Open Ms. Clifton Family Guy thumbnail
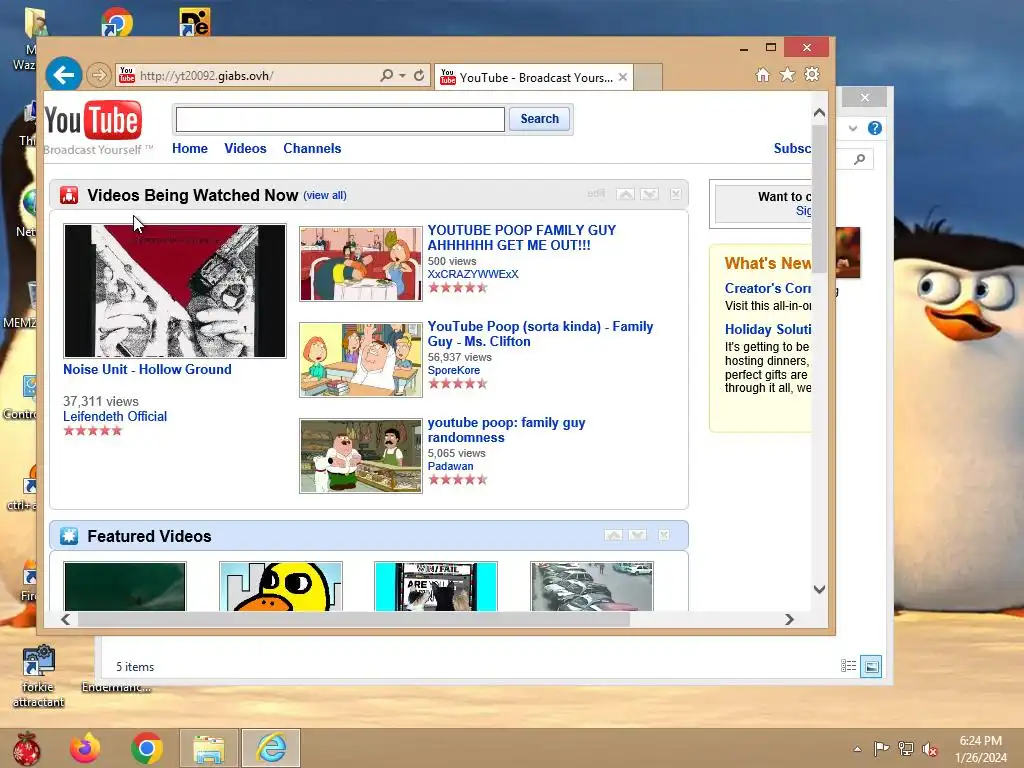The width and height of the screenshot is (1024, 768). click(x=360, y=360)
